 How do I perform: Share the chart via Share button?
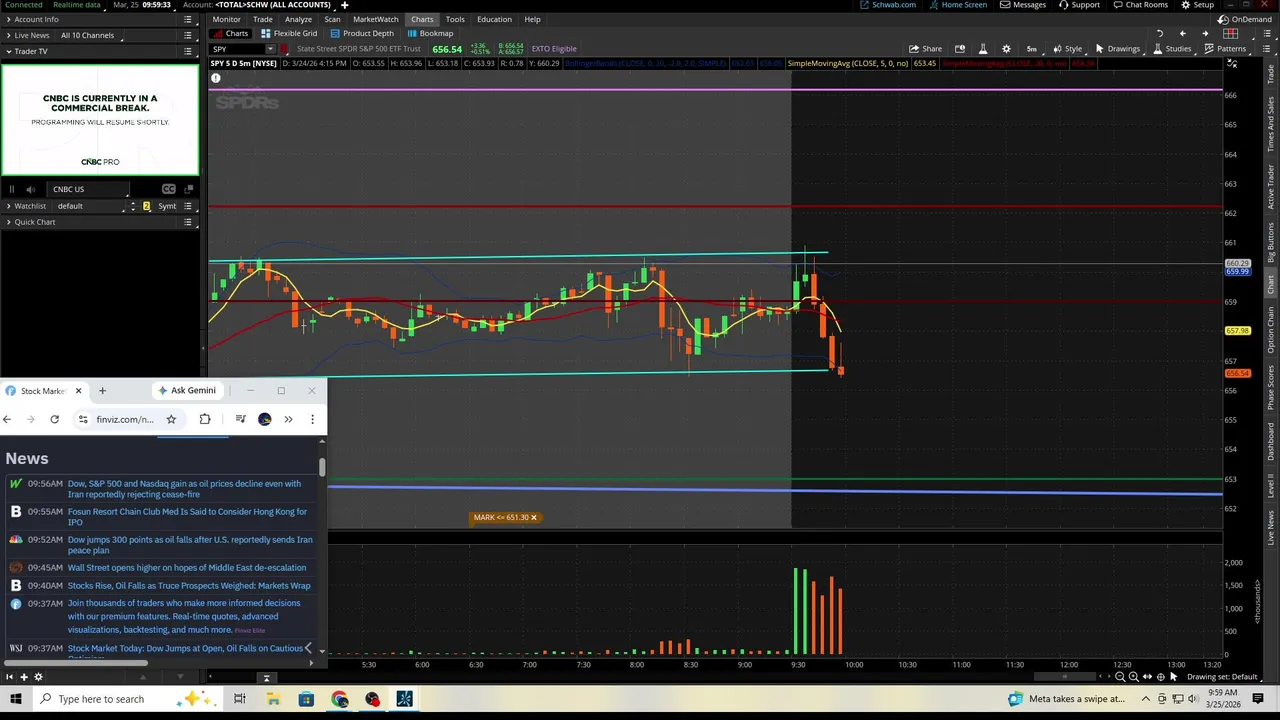[x=925, y=49]
